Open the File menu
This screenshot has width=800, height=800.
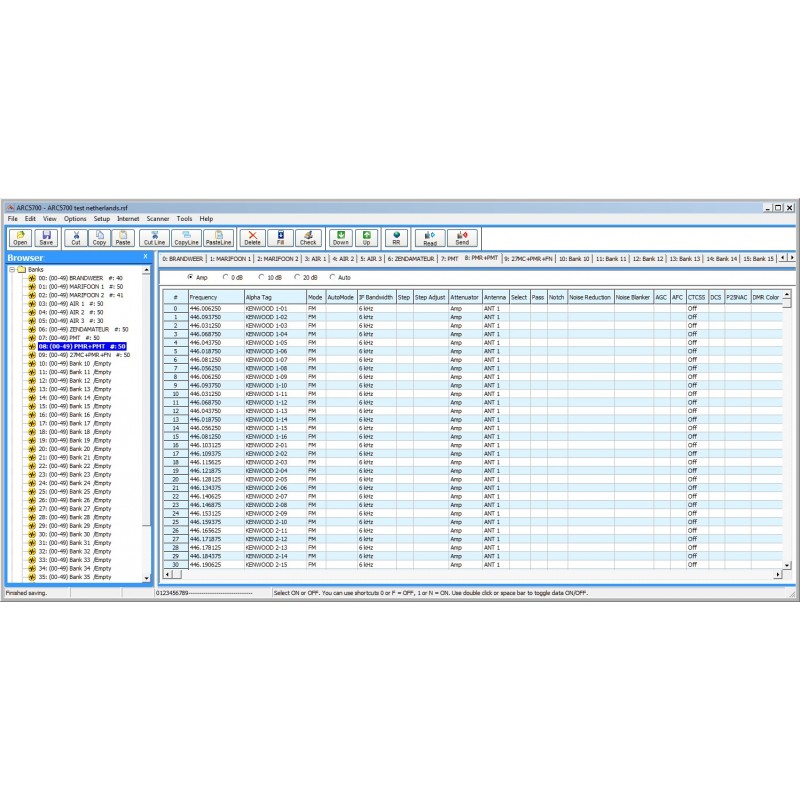tap(13, 219)
